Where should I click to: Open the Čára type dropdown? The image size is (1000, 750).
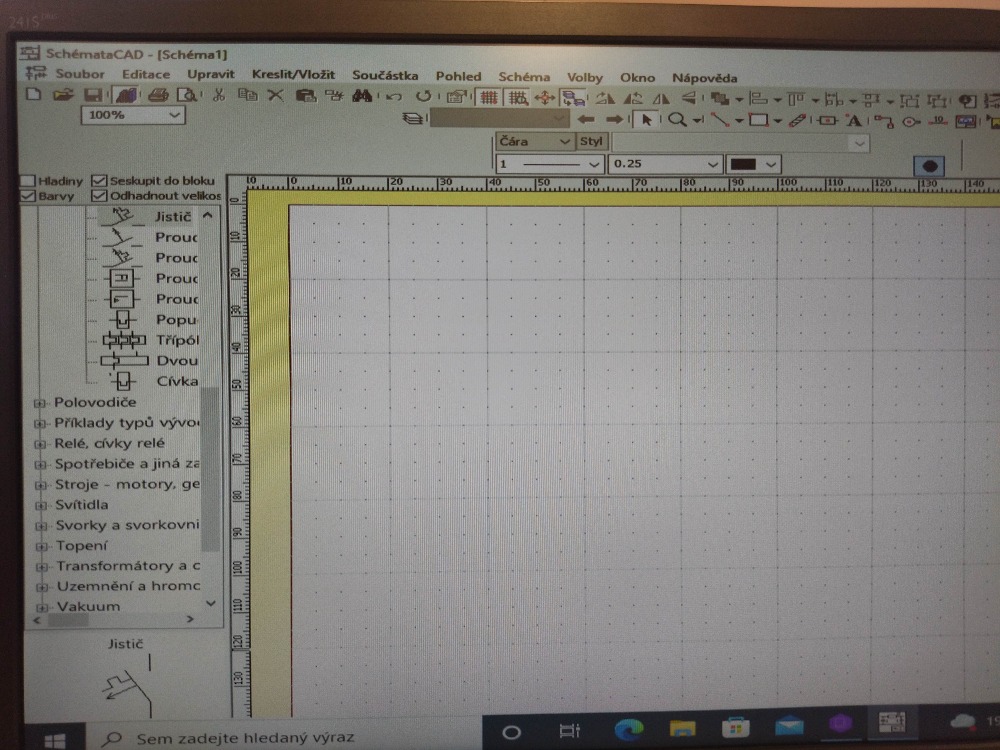point(564,142)
